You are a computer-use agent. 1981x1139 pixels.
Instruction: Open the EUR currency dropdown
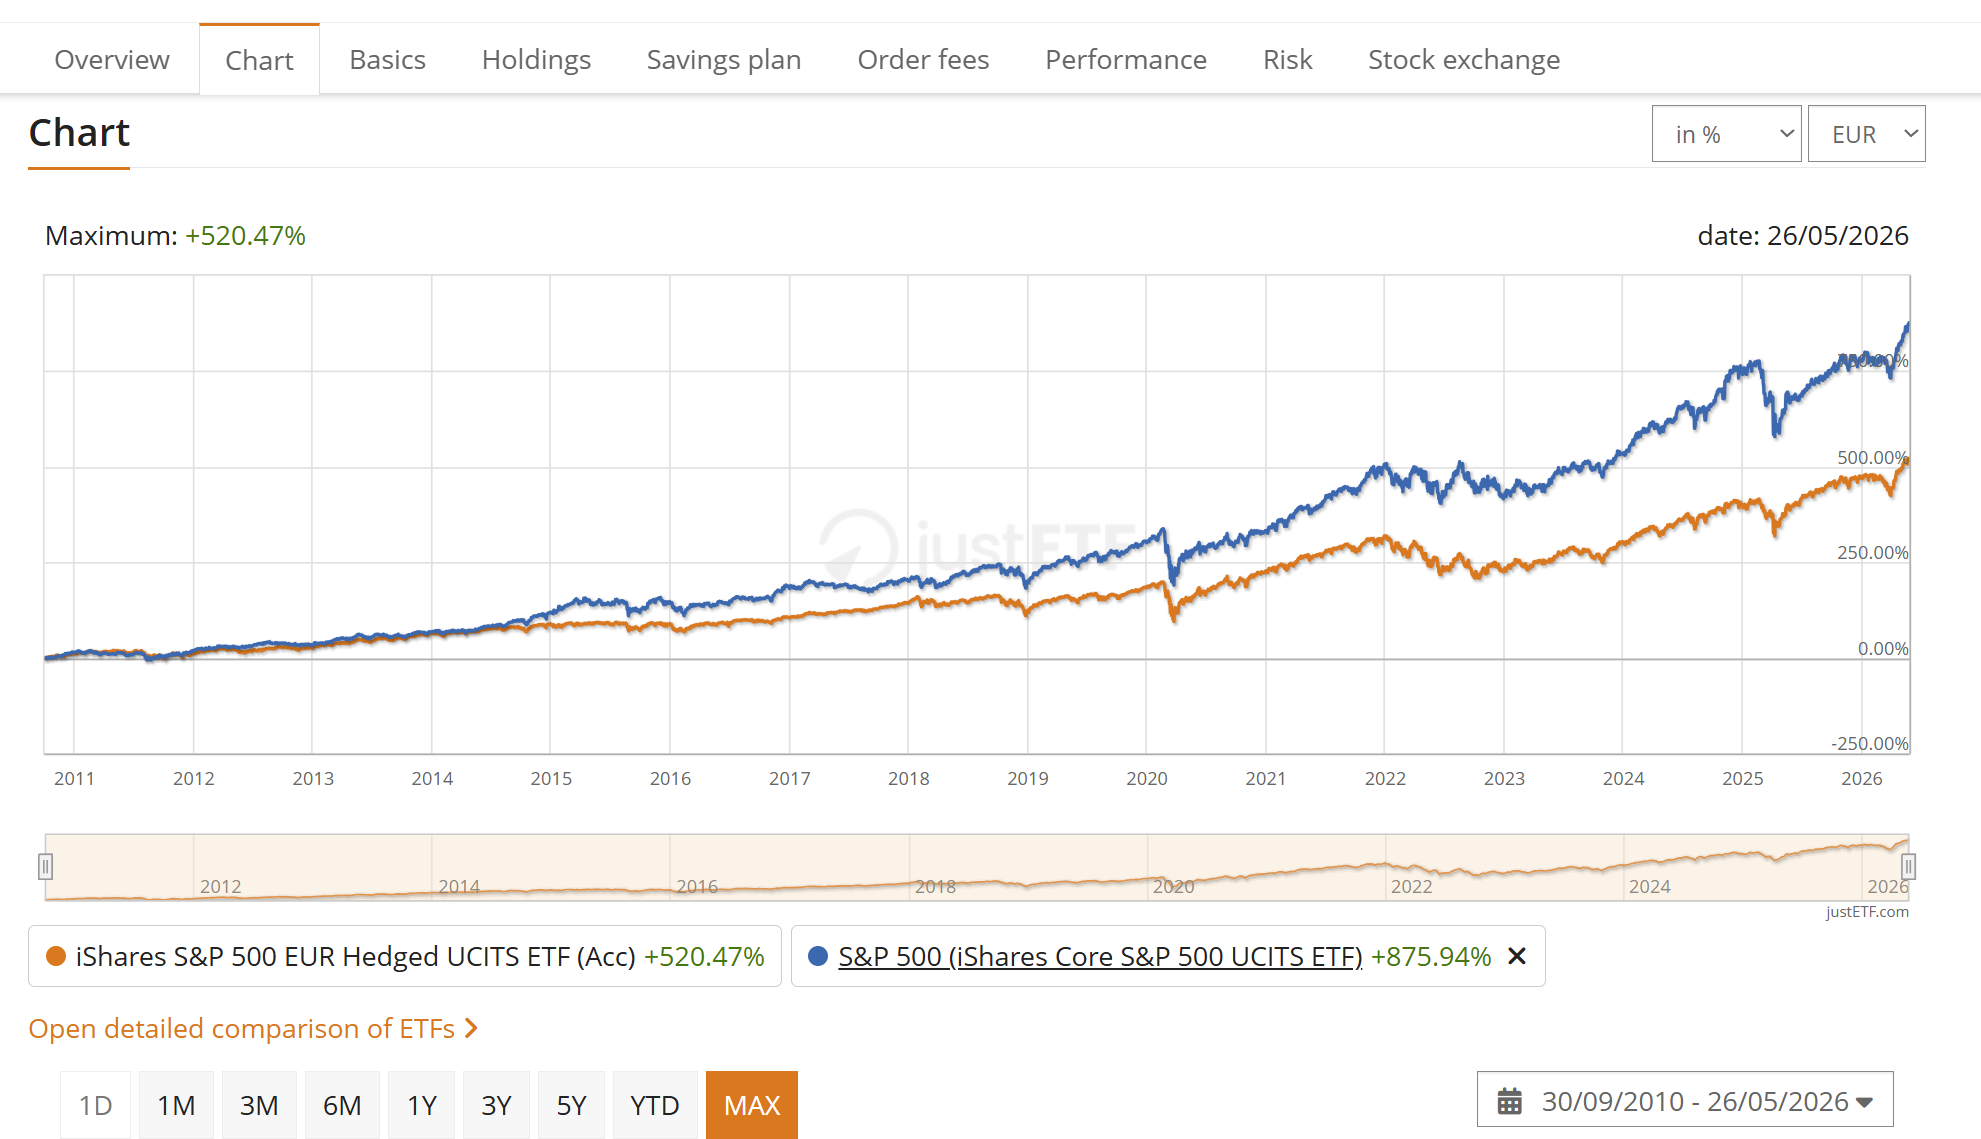[x=1866, y=134]
